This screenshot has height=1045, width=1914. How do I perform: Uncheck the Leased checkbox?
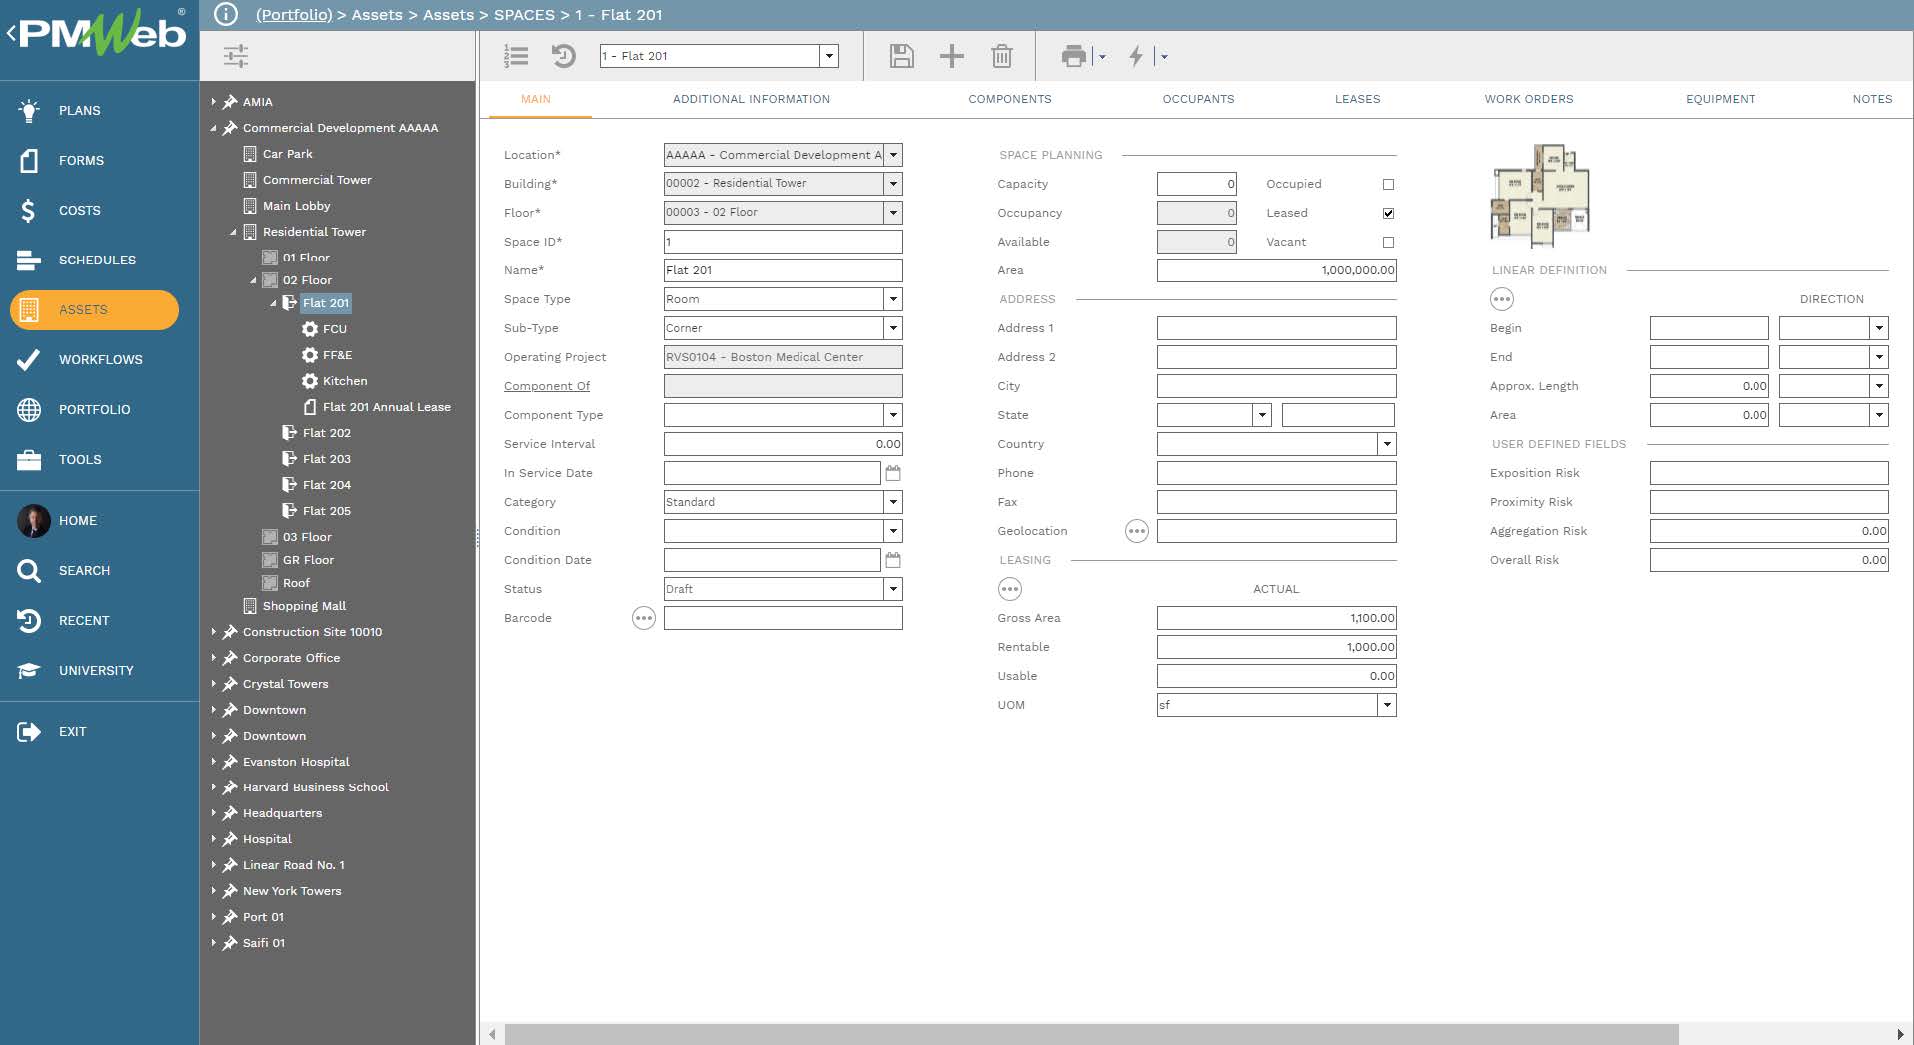point(1388,214)
